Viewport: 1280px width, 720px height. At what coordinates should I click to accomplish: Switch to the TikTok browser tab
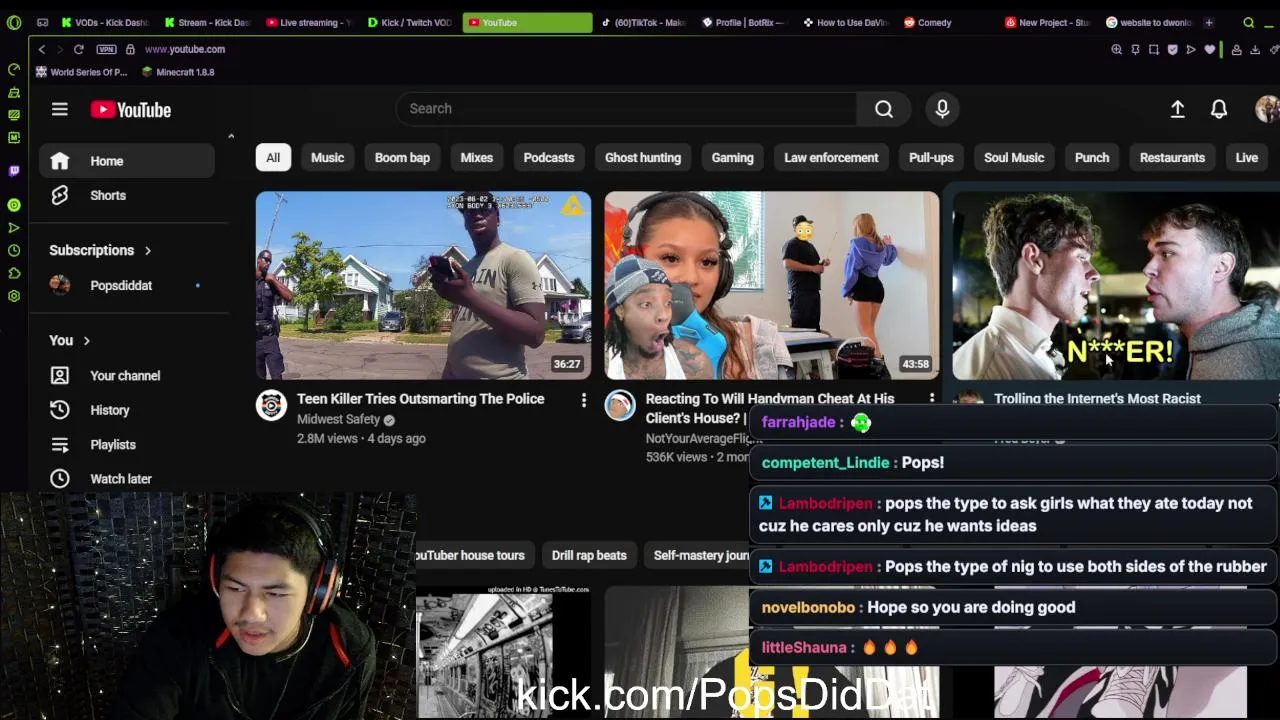pyautogui.click(x=644, y=22)
